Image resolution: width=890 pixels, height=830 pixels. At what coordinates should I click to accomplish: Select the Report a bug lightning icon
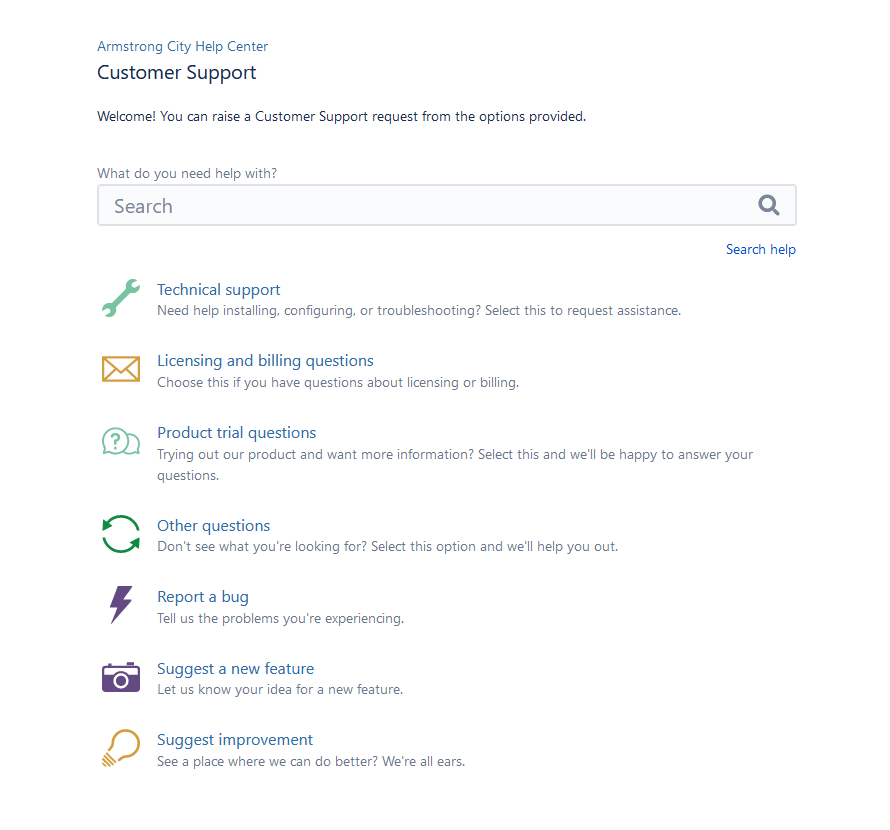(120, 605)
